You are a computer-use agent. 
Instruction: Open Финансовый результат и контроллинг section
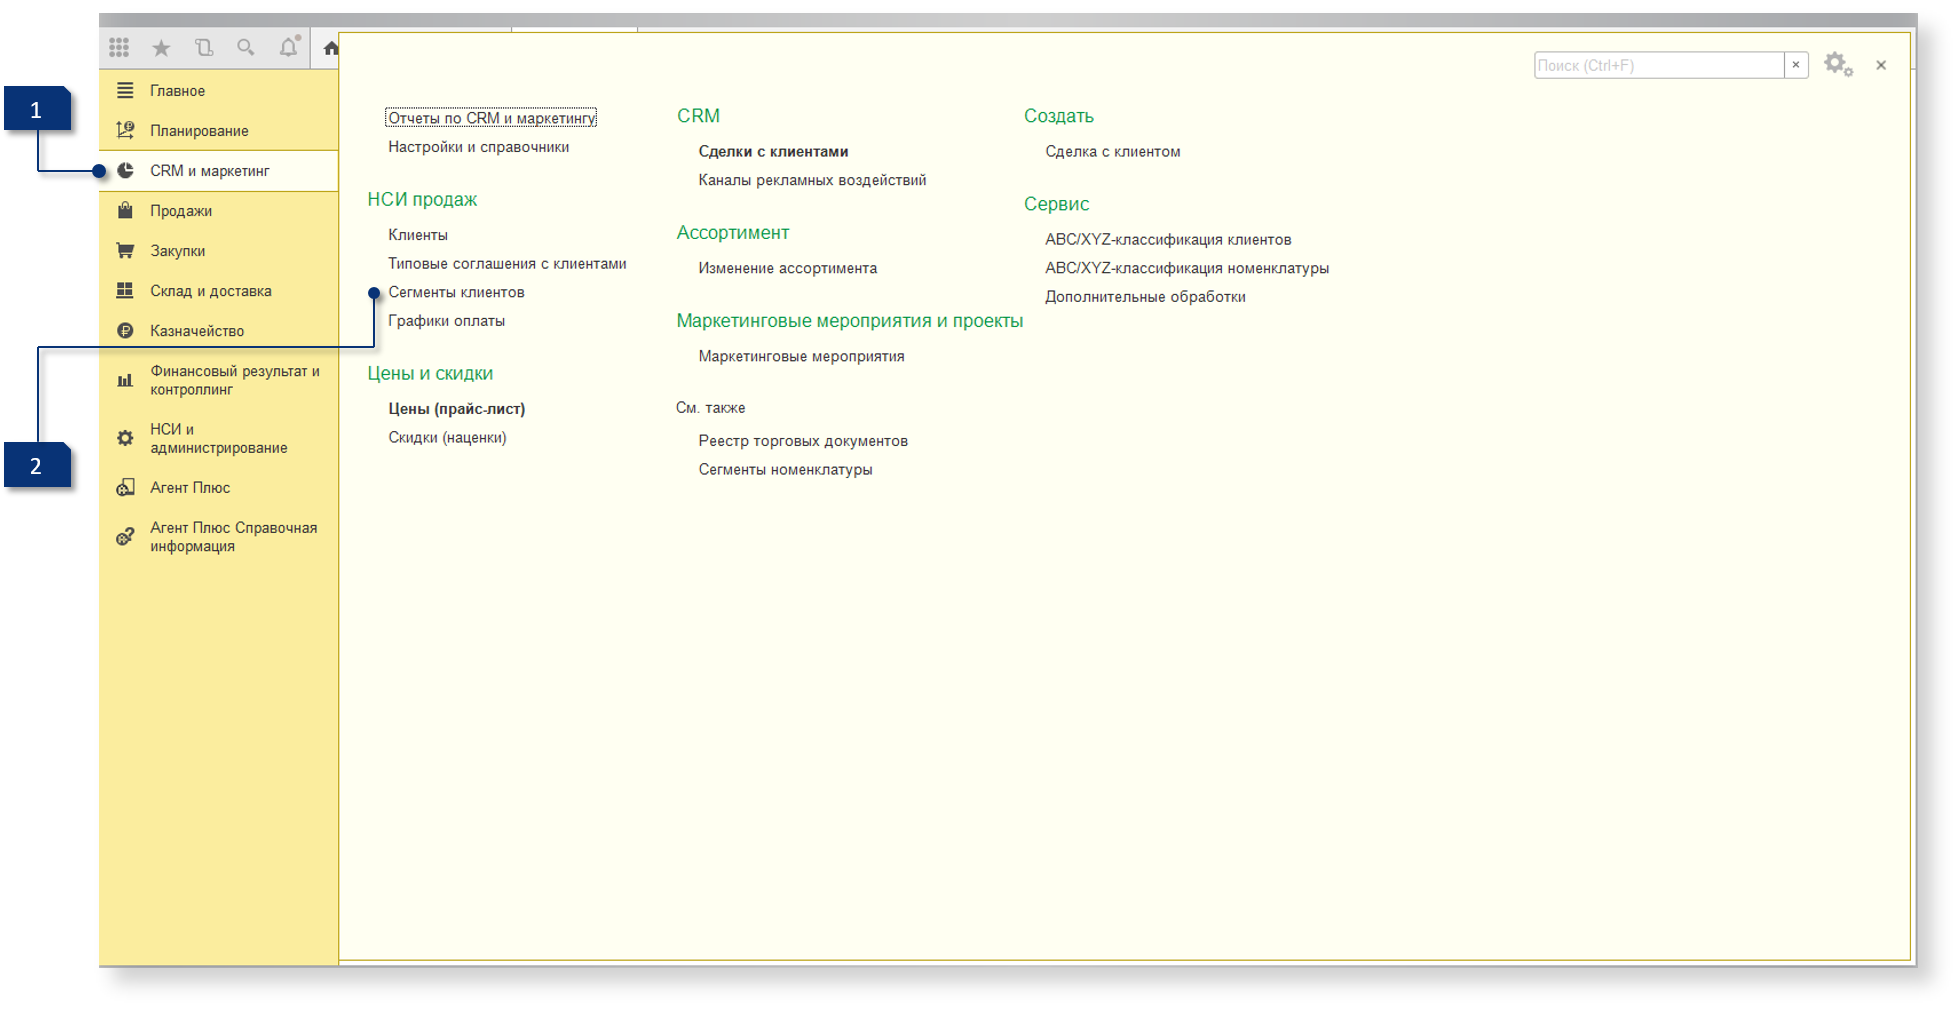219,380
